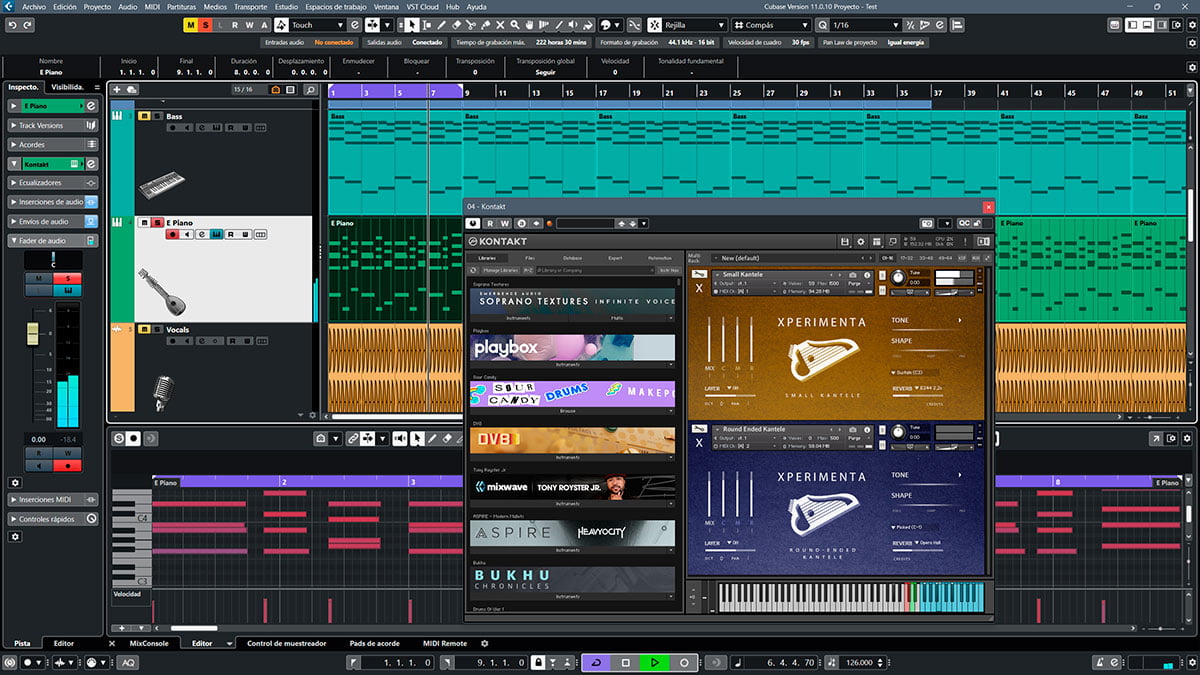Expand the Inserciones MIDI section

tap(53, 499)
